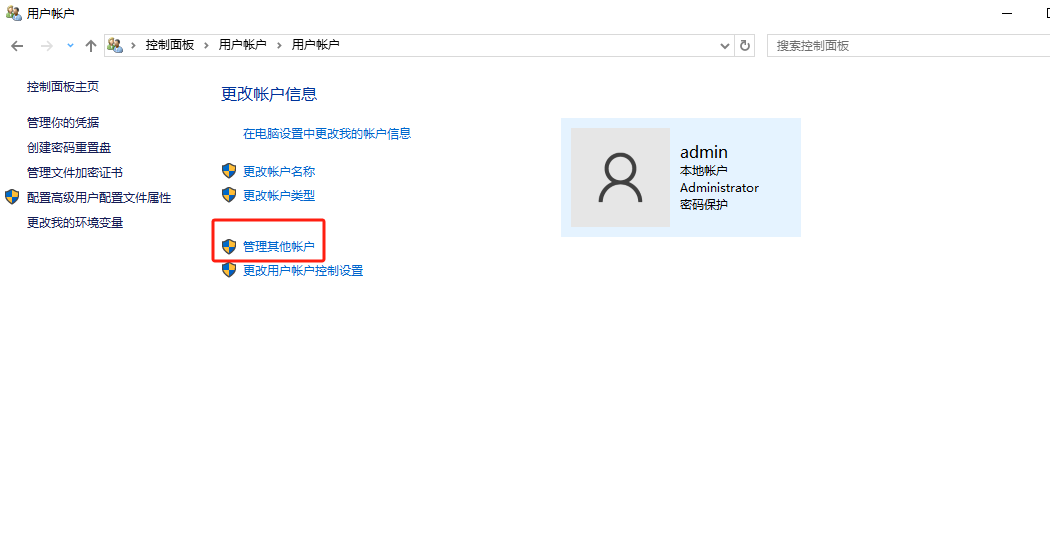Click the admin account name text
This screenshot has height=557, width=1050.
click(x=704, y=152)
